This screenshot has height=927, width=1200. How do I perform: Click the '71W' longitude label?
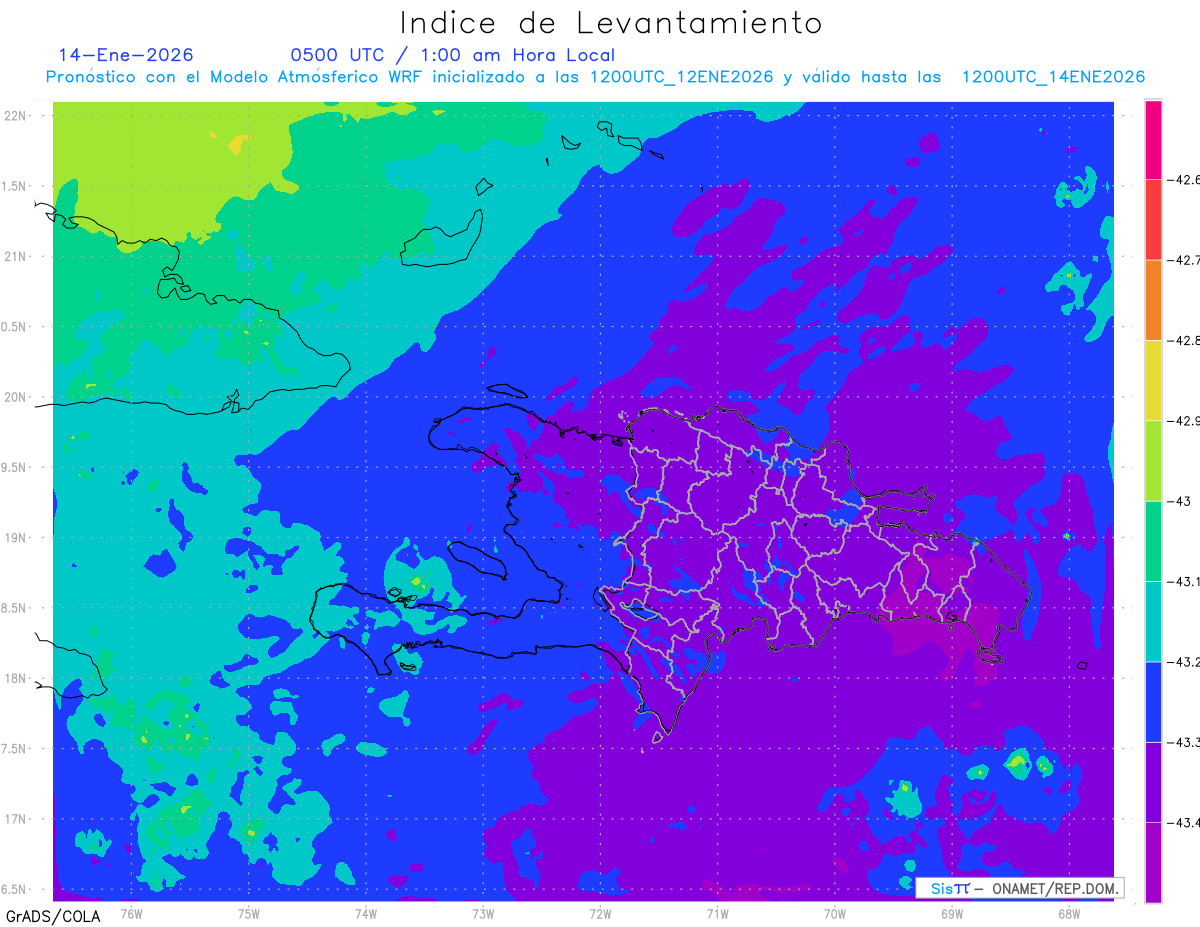click(717, 912)
